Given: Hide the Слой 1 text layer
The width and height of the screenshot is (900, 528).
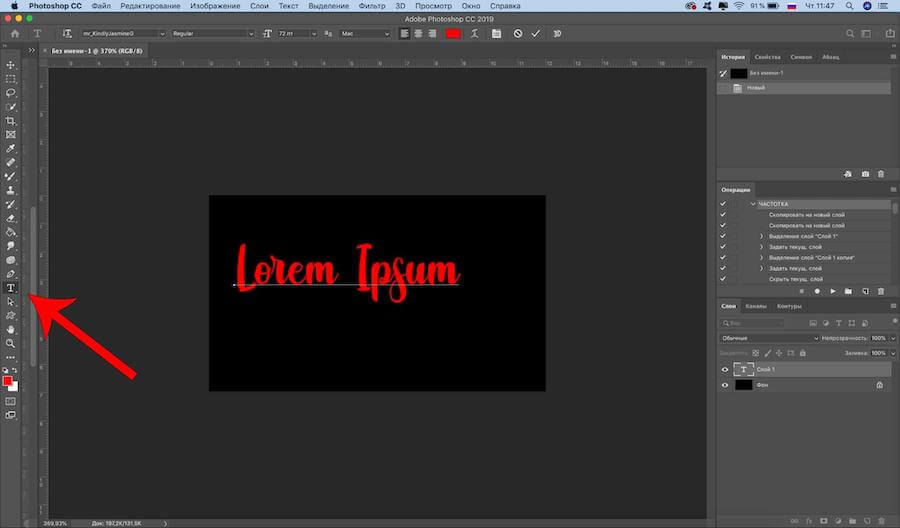Looking at the screenshot, I should (x=726, y=370).
